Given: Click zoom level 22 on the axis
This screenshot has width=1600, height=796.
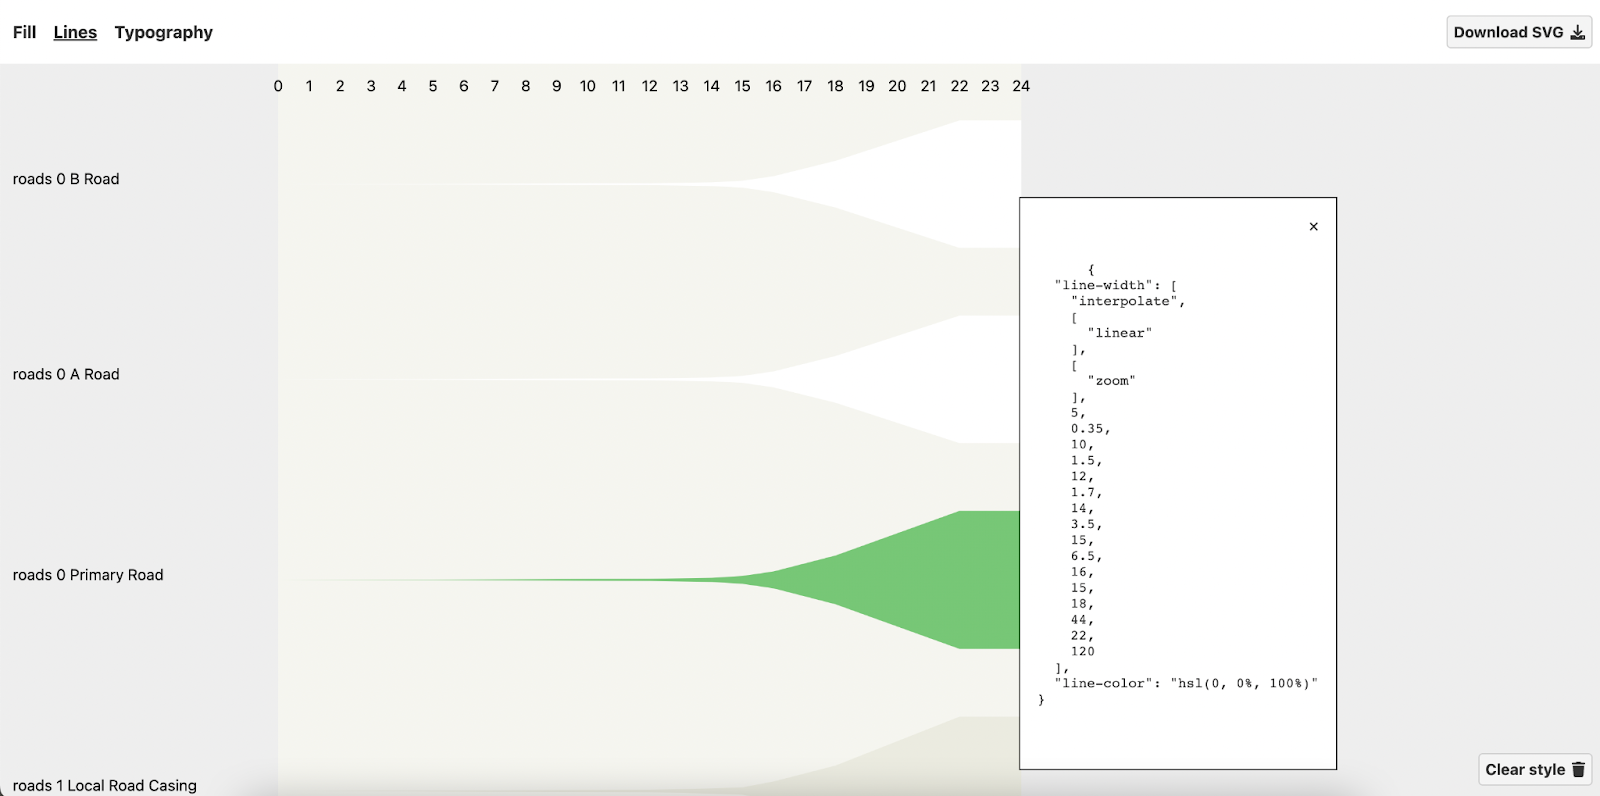Looking at the screenshot, I should click(960, 86).
